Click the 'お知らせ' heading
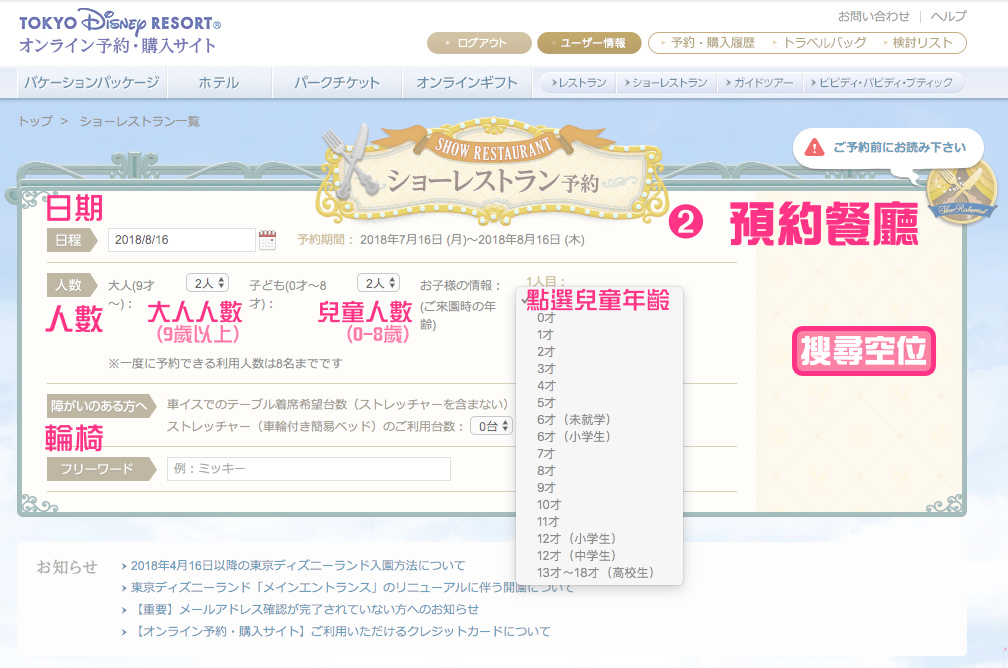 point(67,566)
